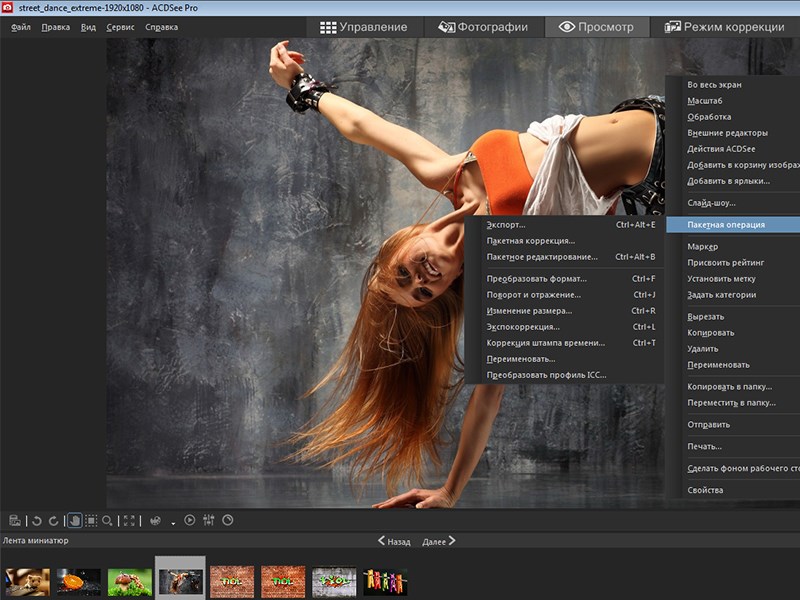This screenshot has width=800, height=600.
Task: Open the Вид menu
Action: [x=88, y=27]
